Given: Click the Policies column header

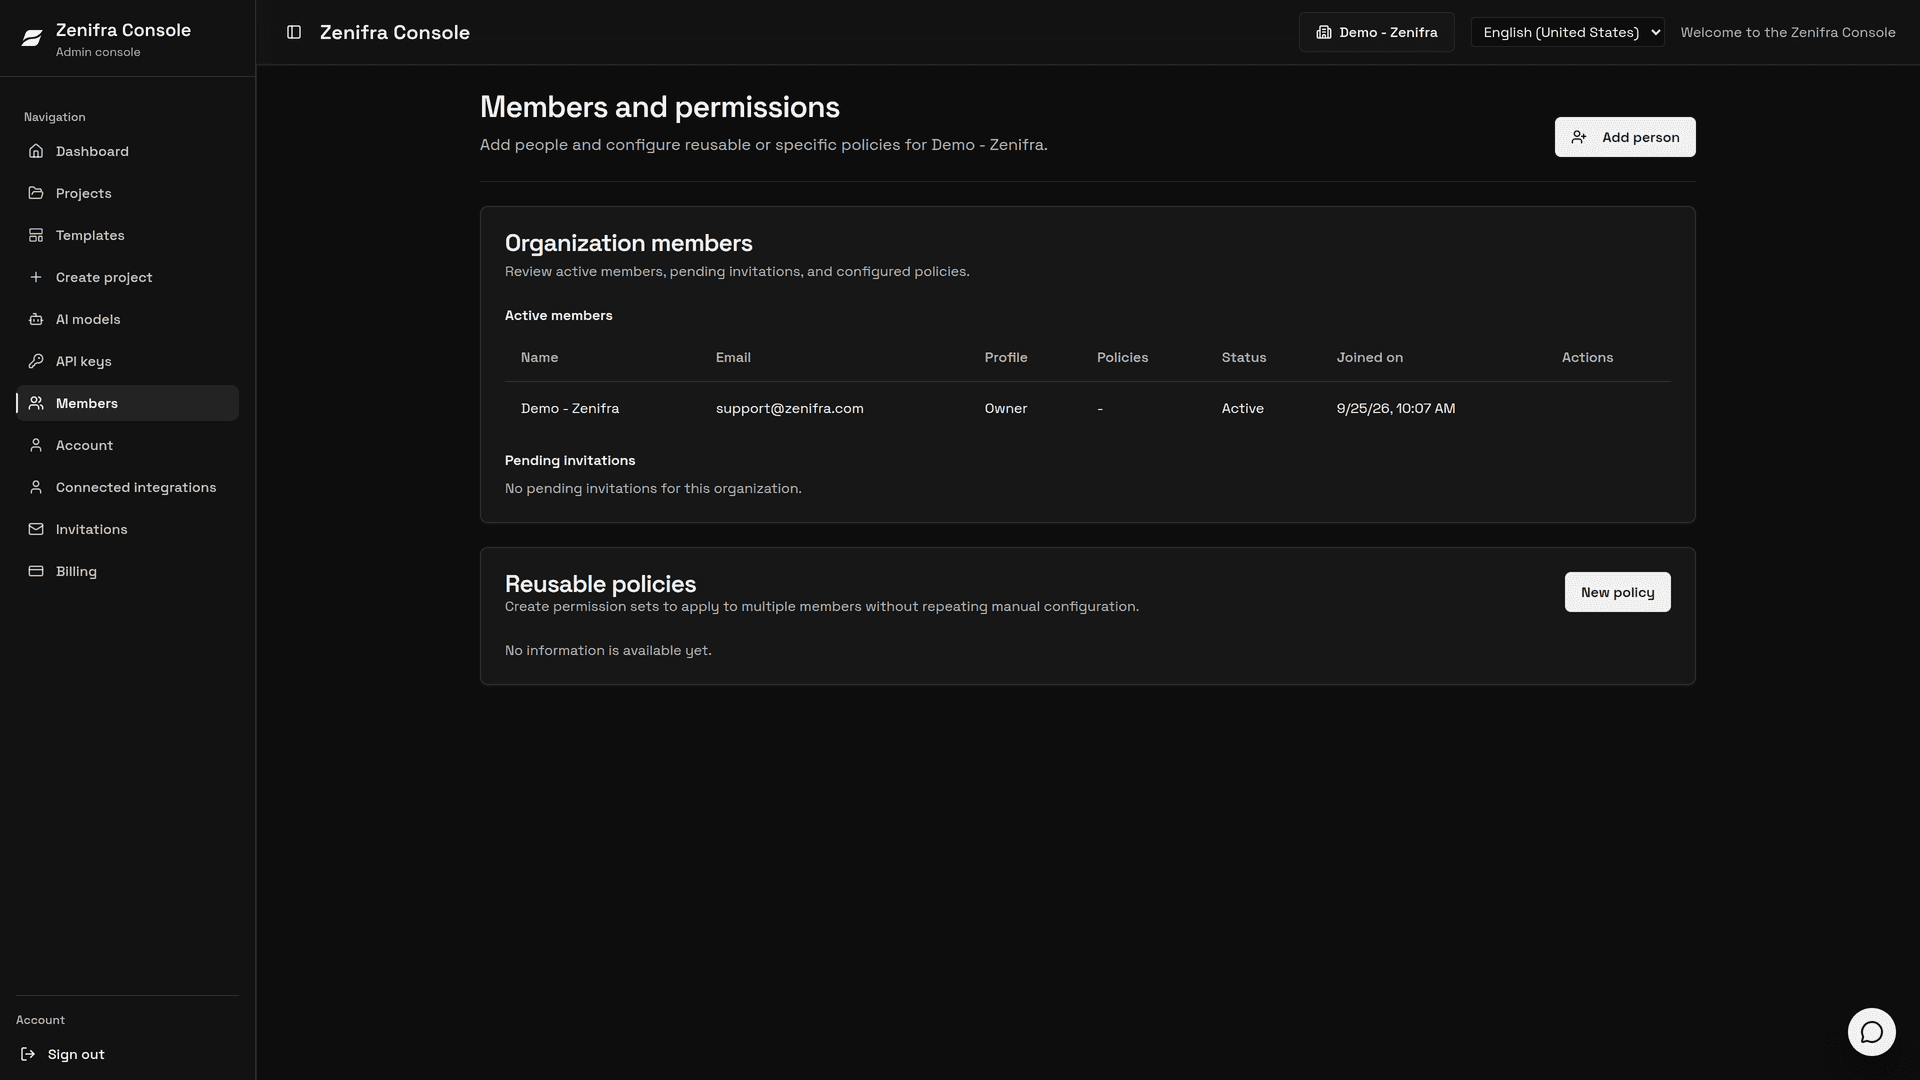Looking at the screenshot, I should point(1122,357).
